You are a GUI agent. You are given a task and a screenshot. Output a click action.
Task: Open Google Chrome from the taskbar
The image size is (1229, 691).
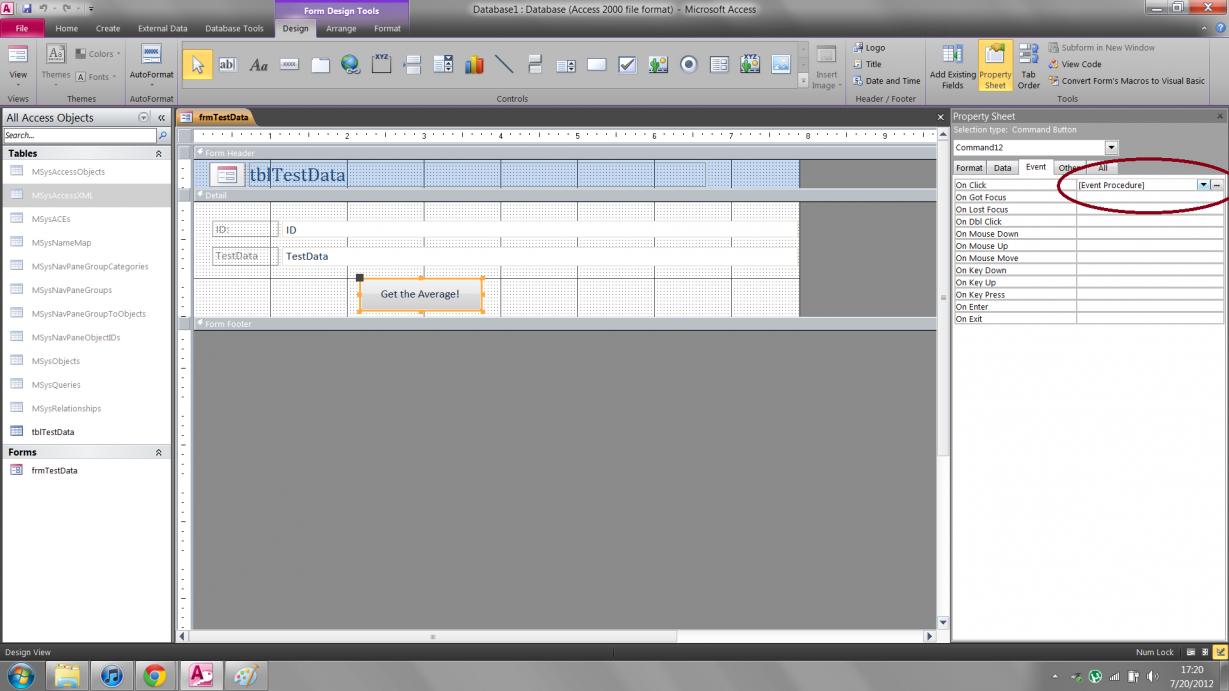[155, 676]
